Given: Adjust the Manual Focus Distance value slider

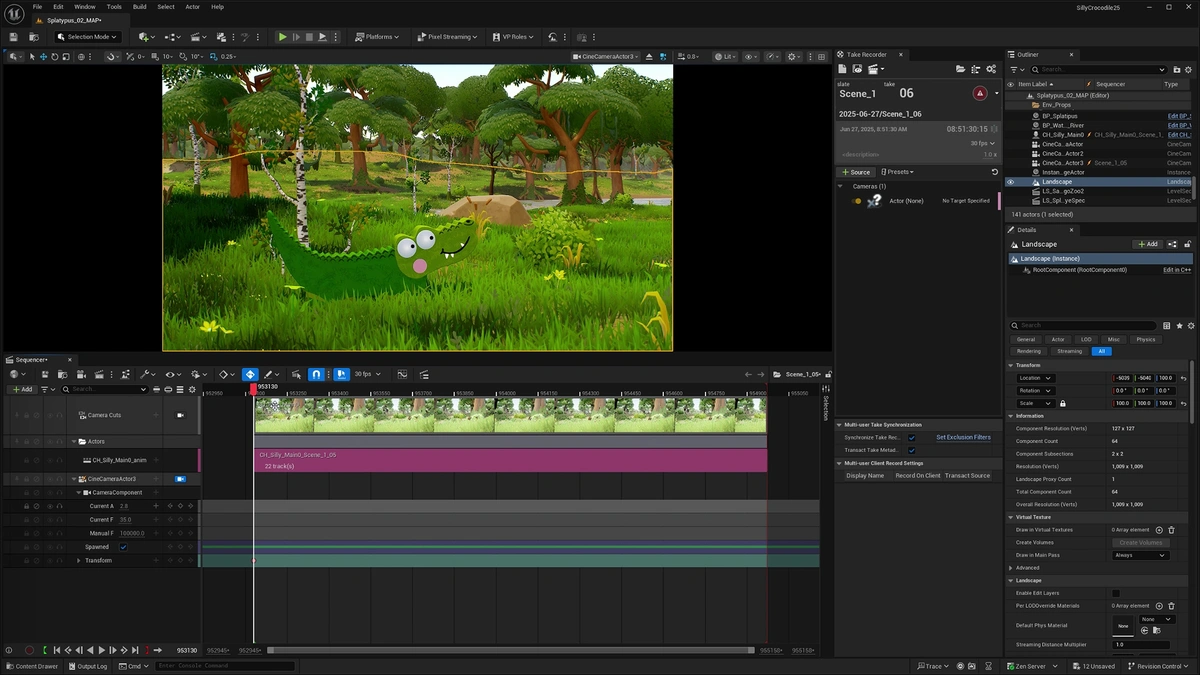Looking at the screenshot, I should (132, 533).
